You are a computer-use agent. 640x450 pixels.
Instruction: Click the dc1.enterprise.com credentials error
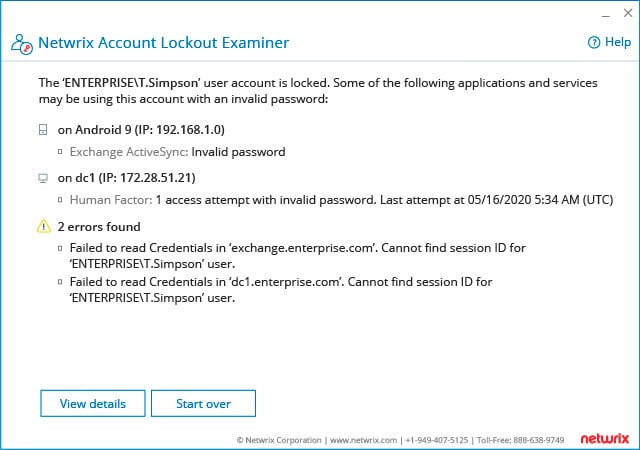click(281, 290)
